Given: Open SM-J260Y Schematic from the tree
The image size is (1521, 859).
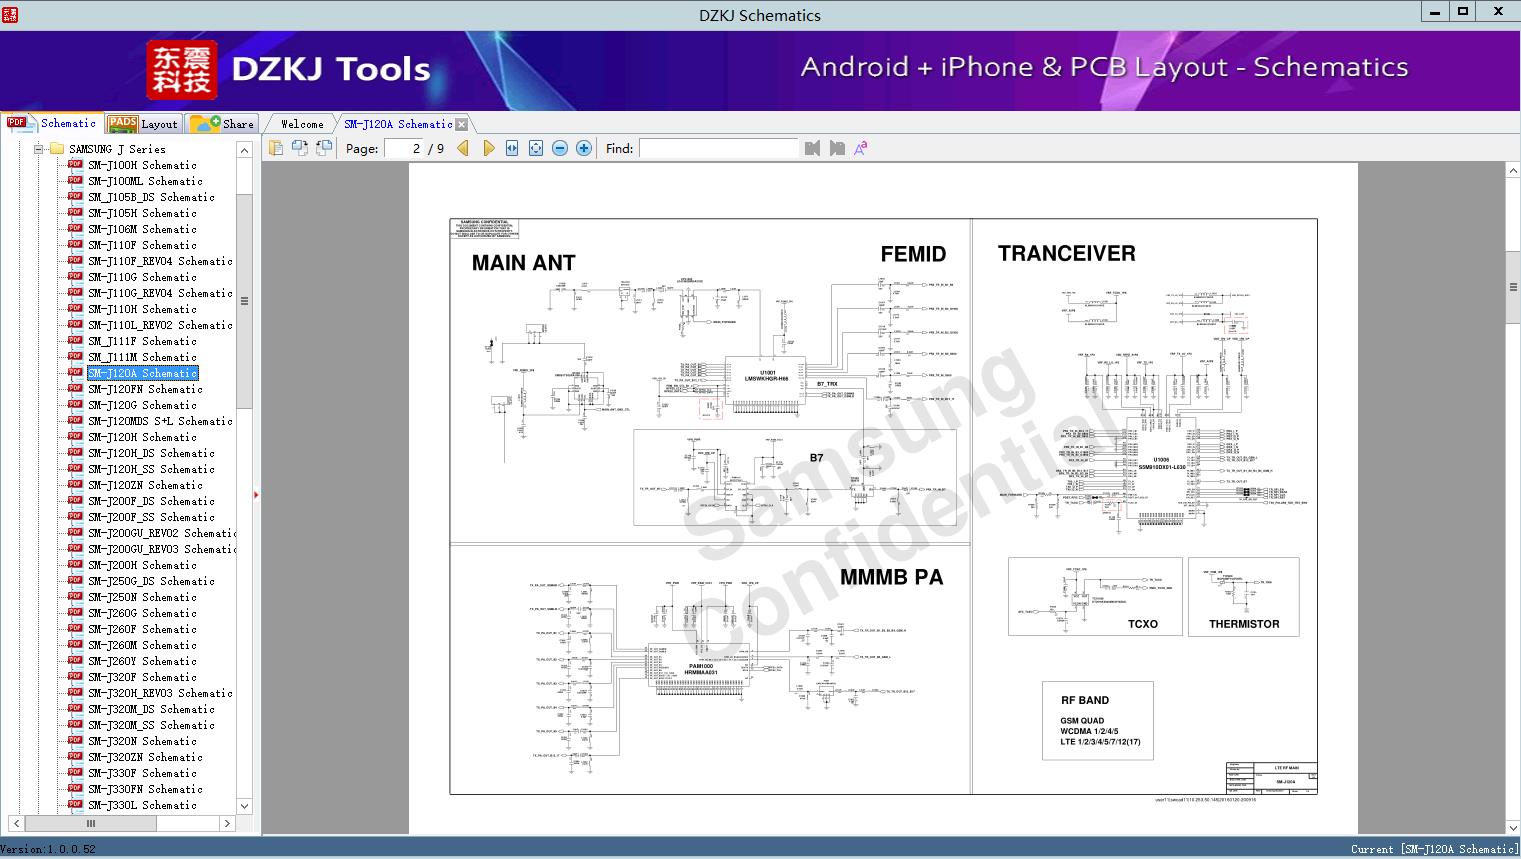Looking at the screenshot, I should (142, 661).
